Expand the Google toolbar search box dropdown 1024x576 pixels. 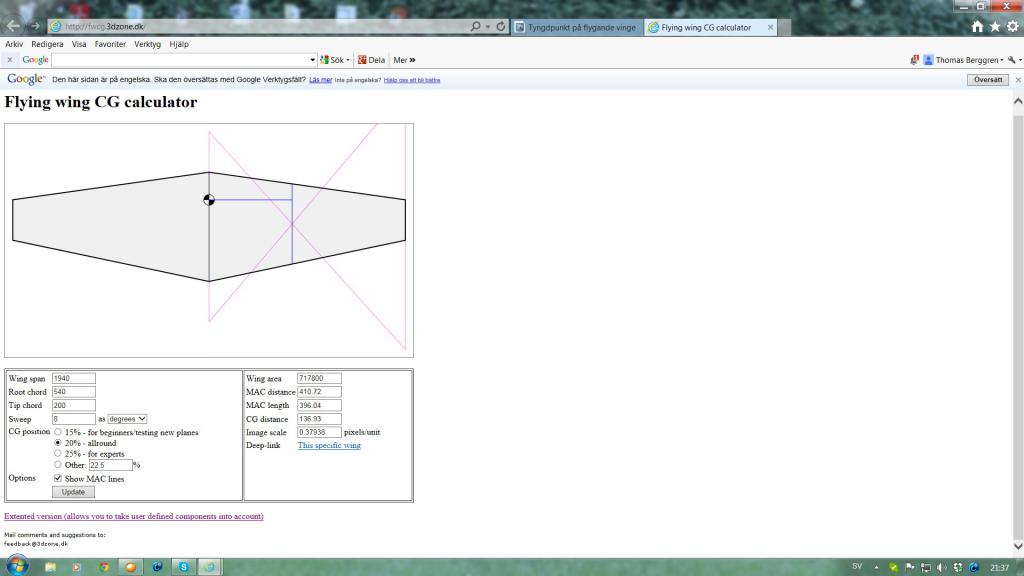pos(313,60)
